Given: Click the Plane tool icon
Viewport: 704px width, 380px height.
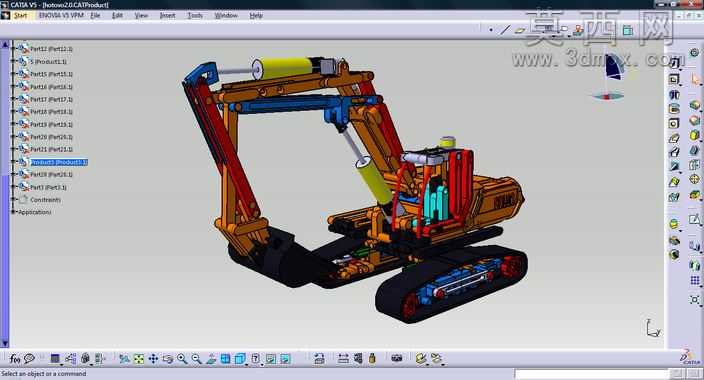Looking at the screenshot, I should 520,30.
